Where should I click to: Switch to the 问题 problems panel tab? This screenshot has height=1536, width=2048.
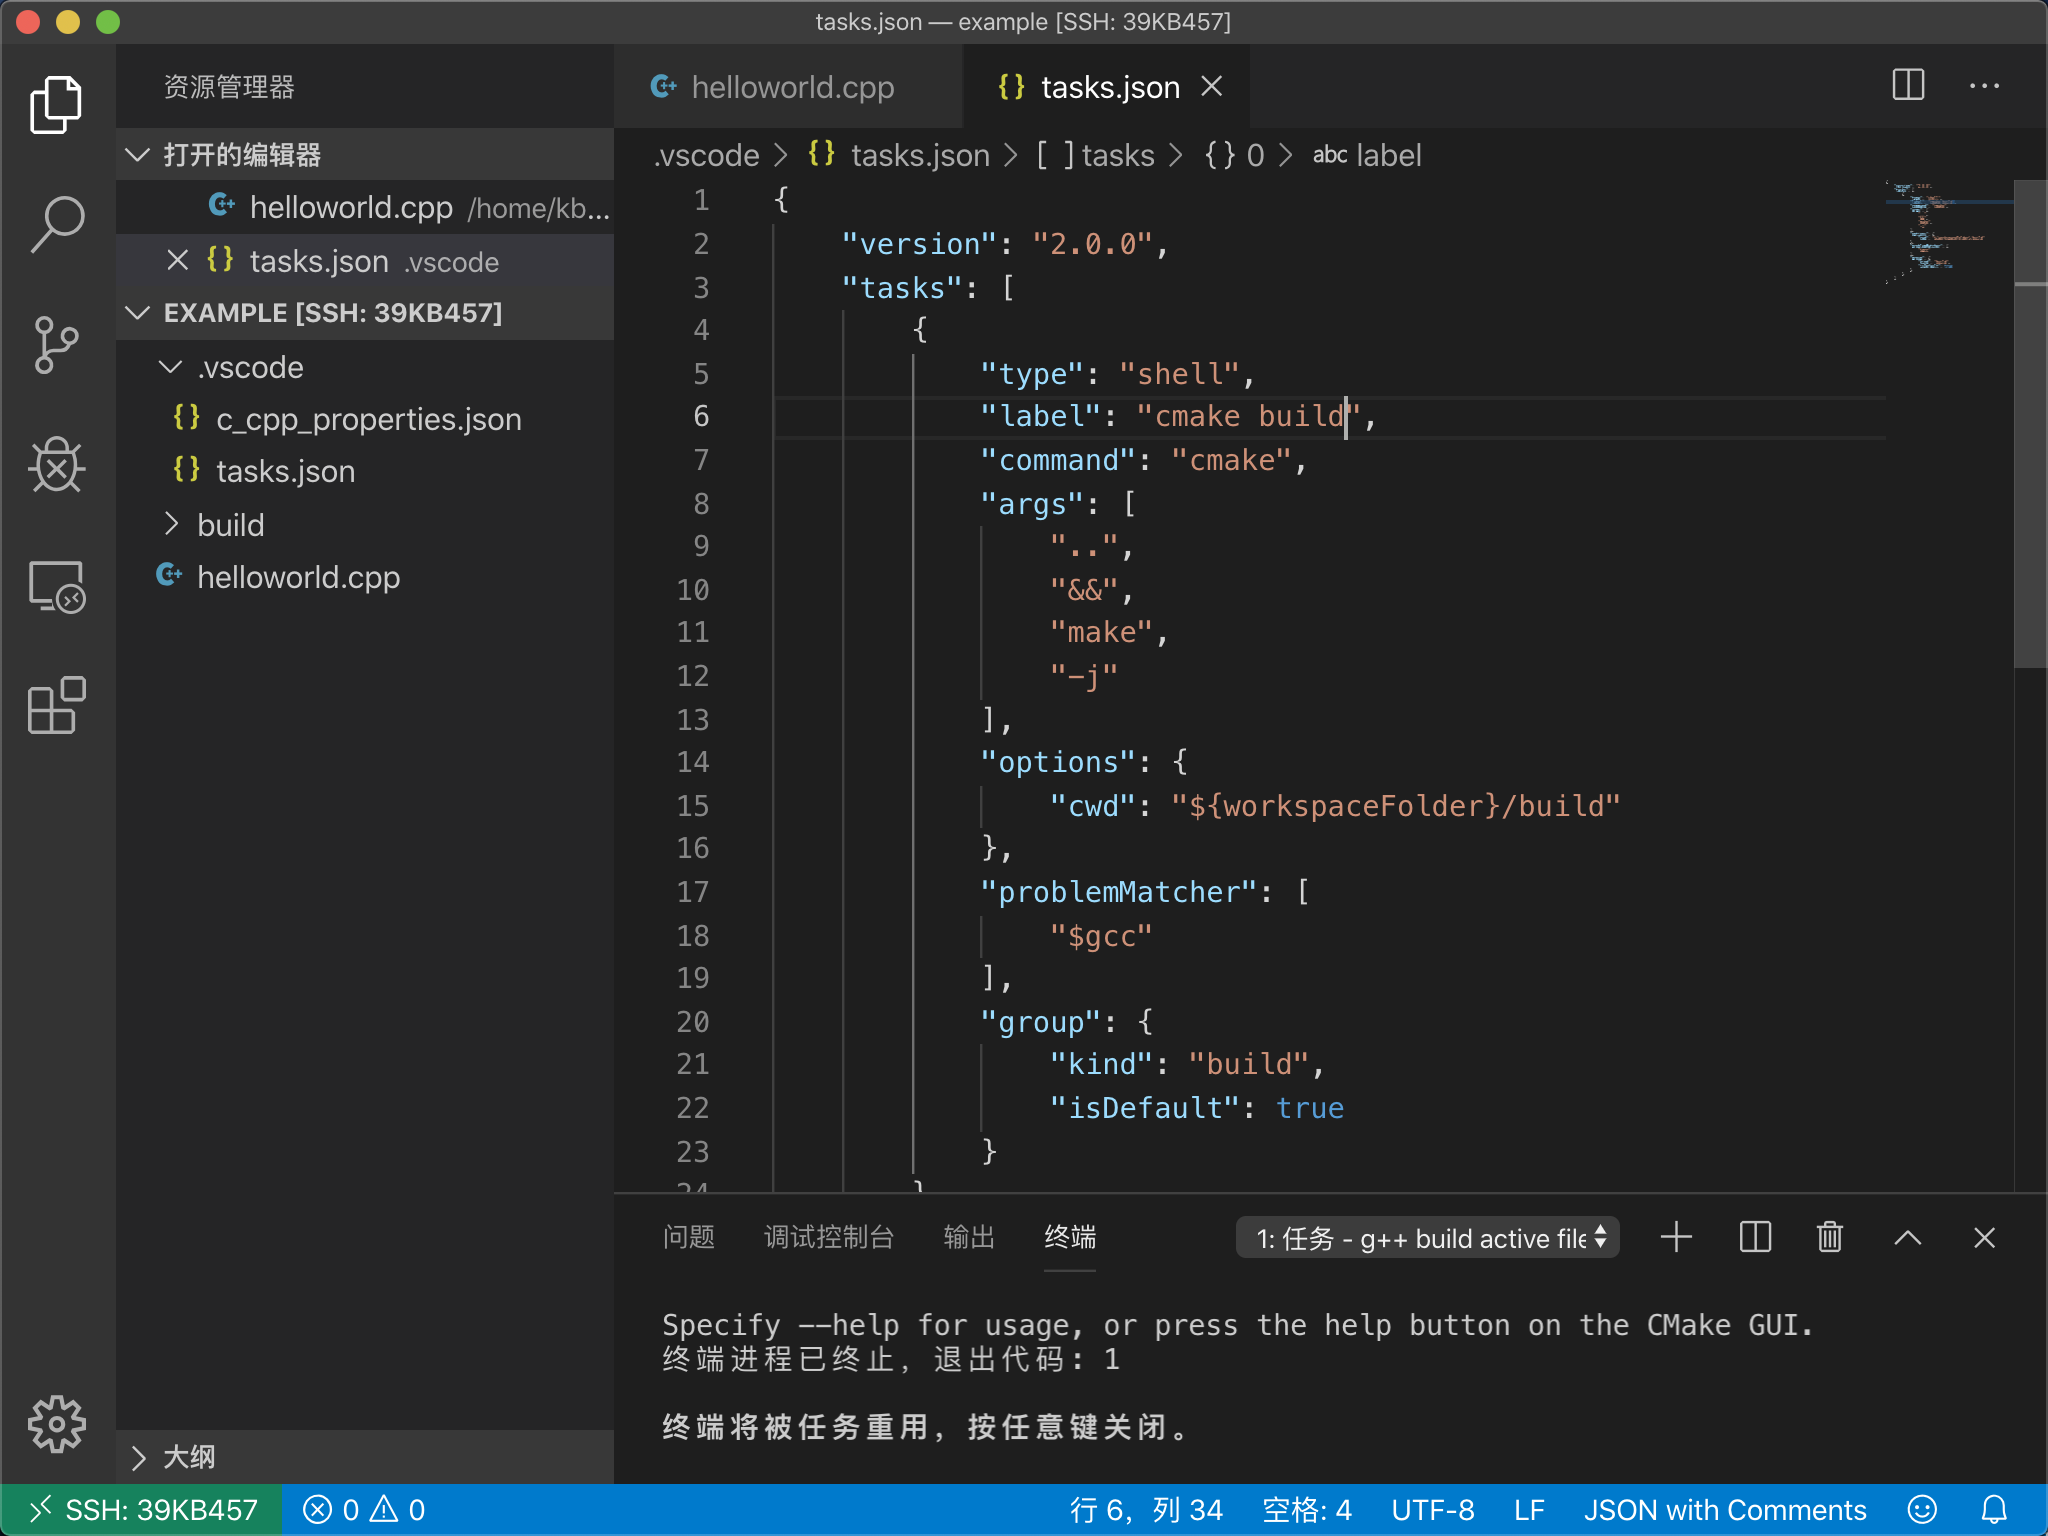point(688,1238)
